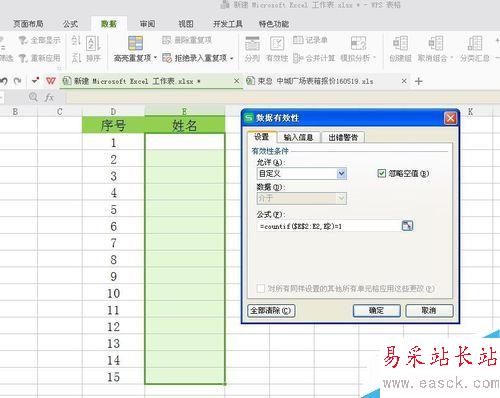Image resolution: width=500 pixels, height=398 pixels.
Task: Click the red WPS logo icon
Action: pos(51,81)
